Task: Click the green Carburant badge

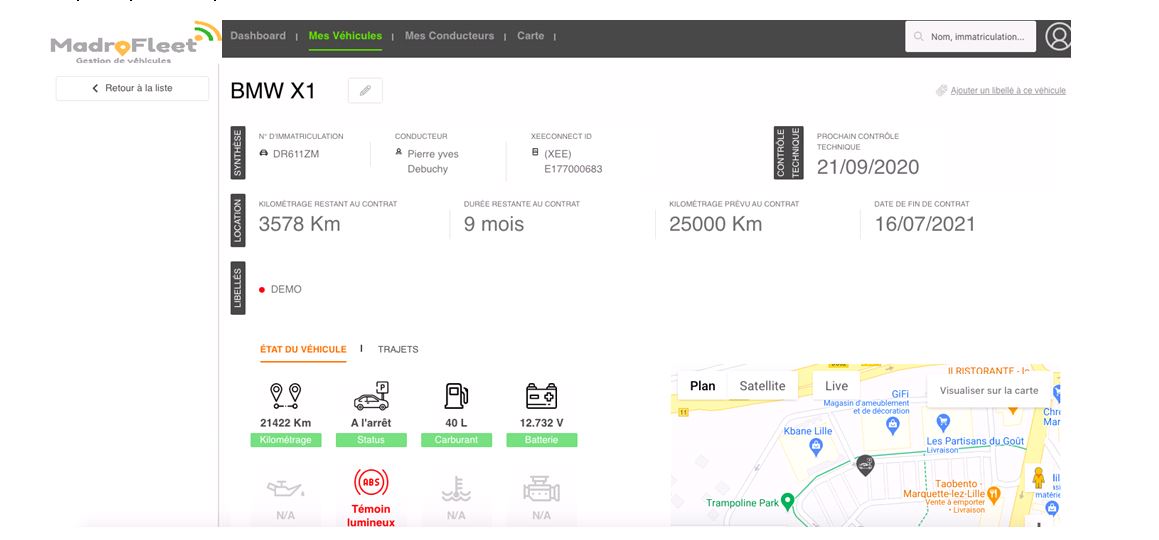Action: (x=456, y=440)
